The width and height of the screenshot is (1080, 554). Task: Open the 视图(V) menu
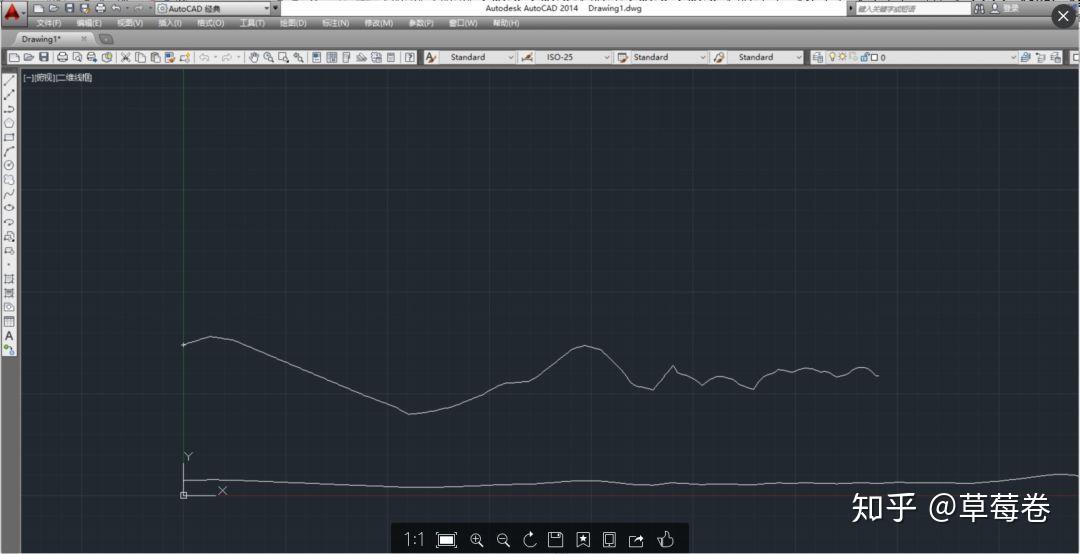point(130,23)
